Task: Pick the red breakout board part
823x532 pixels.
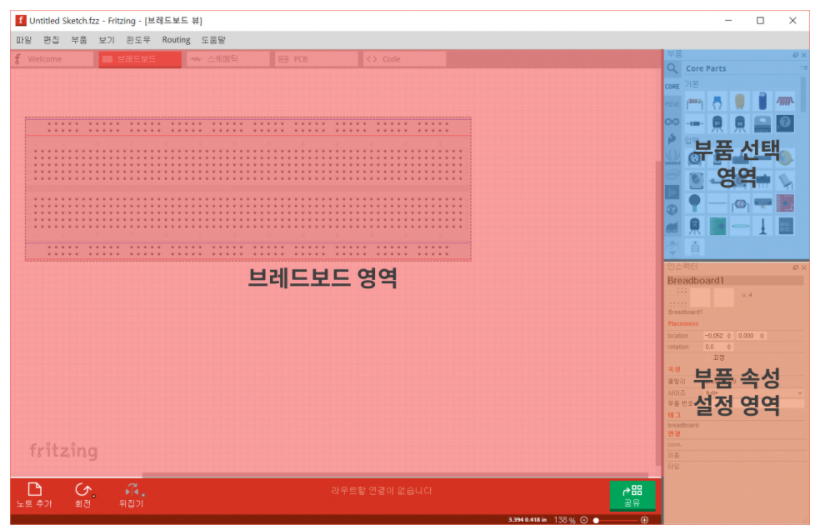Action: pyautogui.click(x=785, y=202)
